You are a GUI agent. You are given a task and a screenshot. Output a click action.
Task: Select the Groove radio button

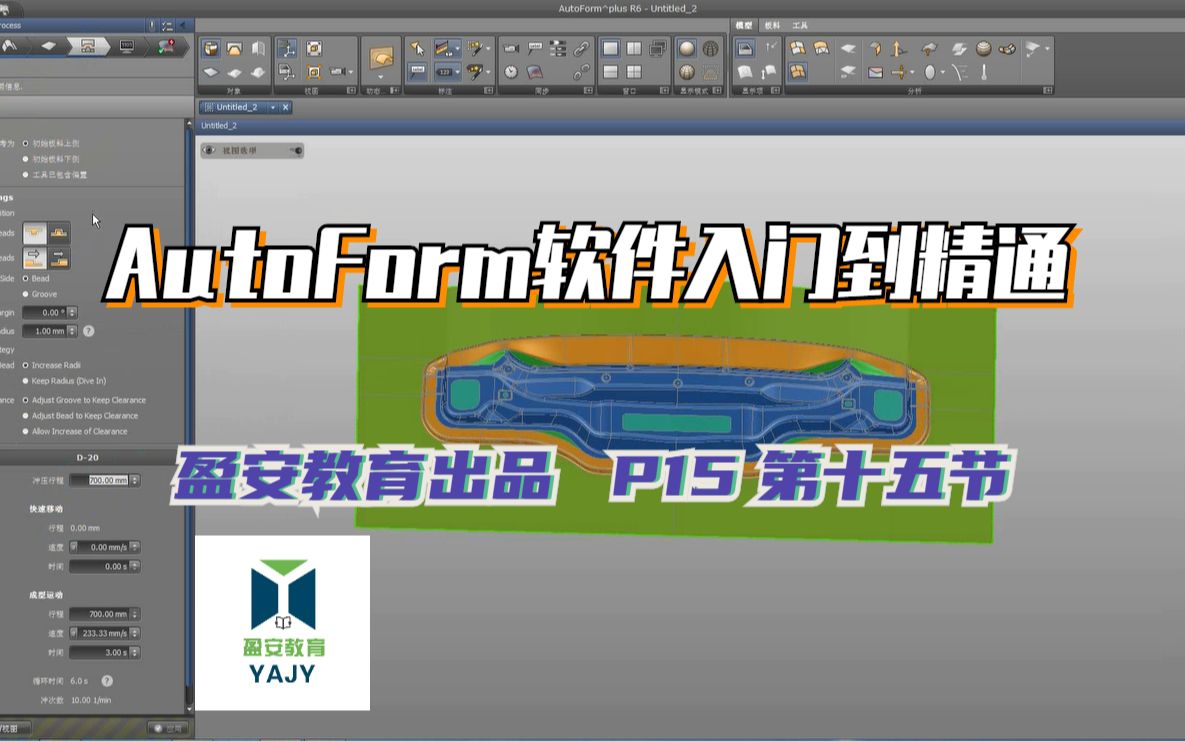click(x=25, y=294)
